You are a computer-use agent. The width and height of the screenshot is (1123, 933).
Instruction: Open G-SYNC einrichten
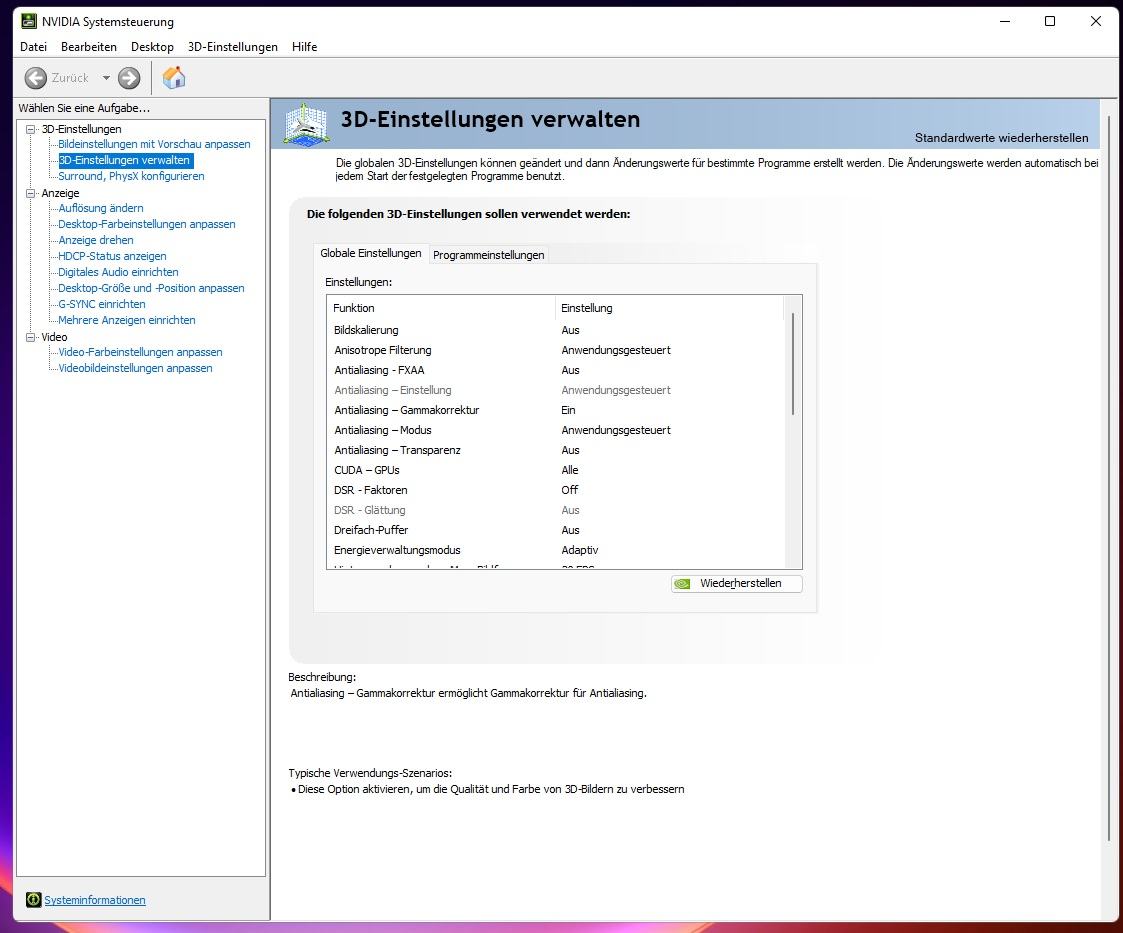(x=102, y=304)
